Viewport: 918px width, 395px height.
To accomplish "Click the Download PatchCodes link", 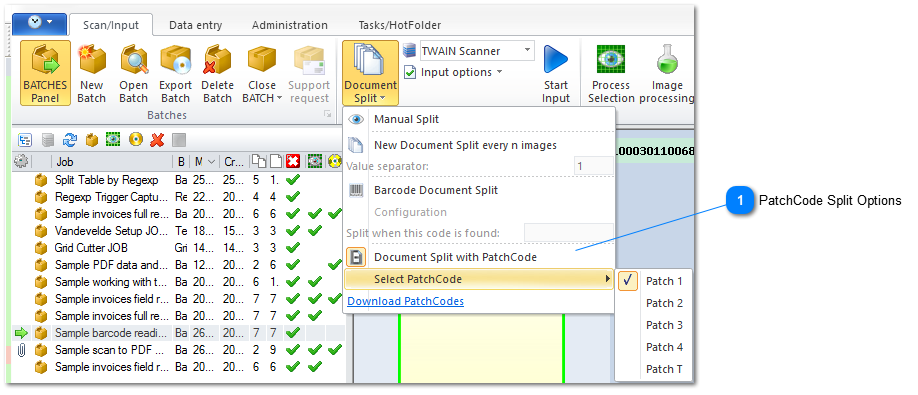I will [406, 301].
